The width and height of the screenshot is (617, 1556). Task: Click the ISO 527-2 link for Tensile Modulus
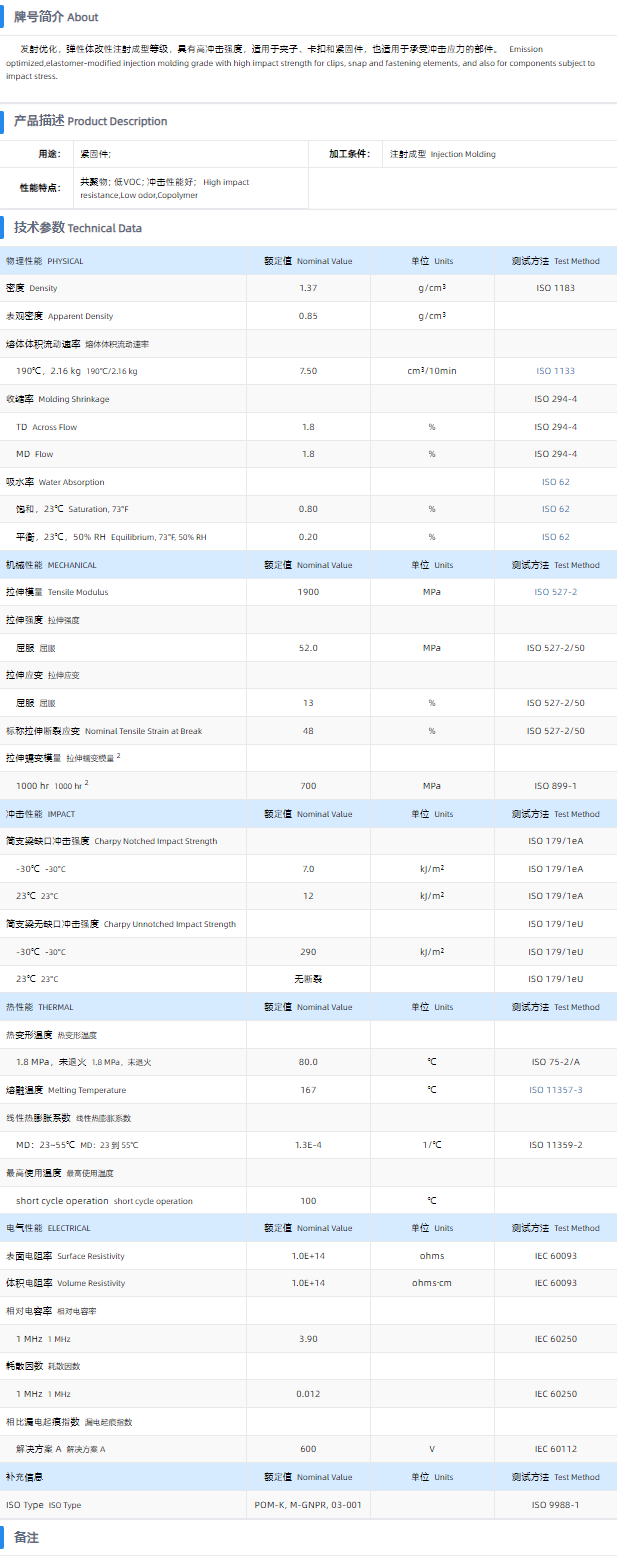pyautogui.click(x=555, y=592)
